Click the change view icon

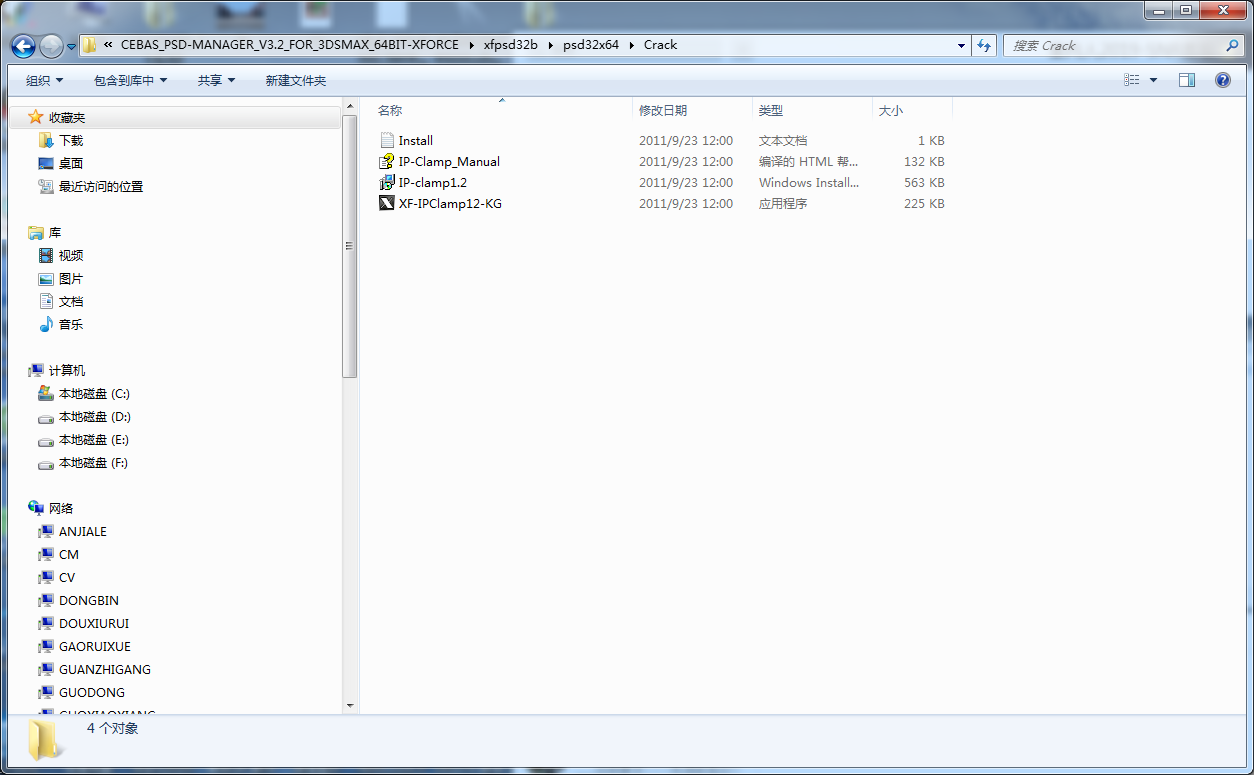1132,80
